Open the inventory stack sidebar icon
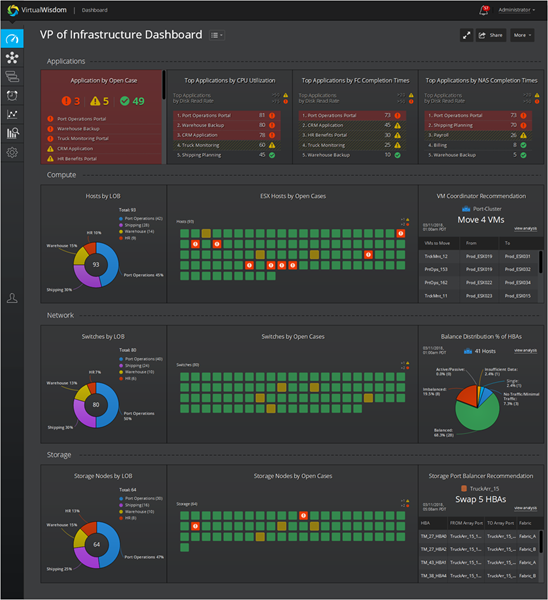This screenshot has width=548, height=600. pyautogui.click(x=12, y=77)
